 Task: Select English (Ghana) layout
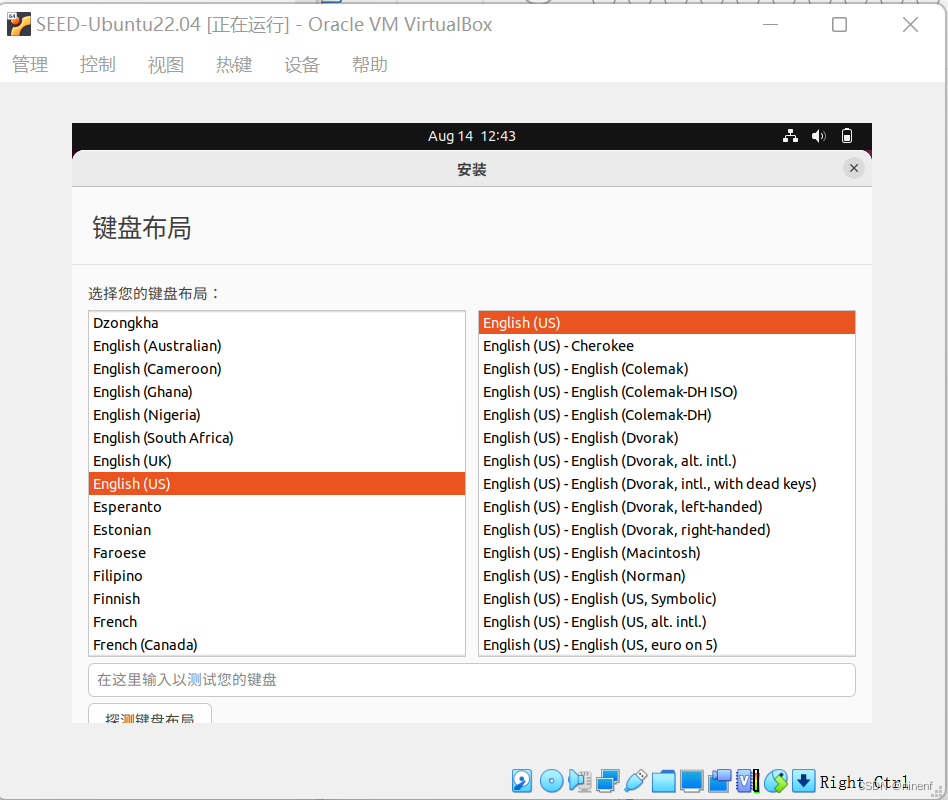[x=277, y=392]
